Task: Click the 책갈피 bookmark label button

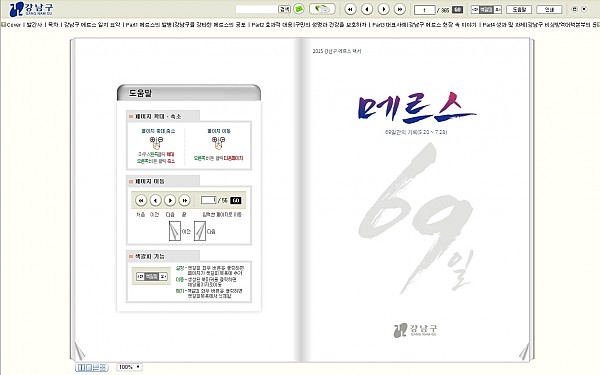Action: (x=486, y=10)
